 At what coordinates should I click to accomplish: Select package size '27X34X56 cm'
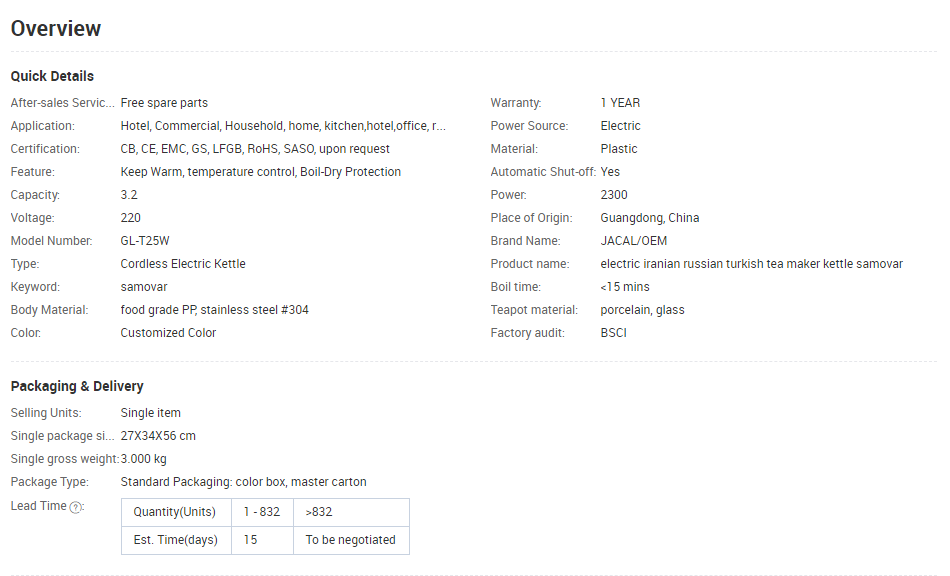tap(158, 436)
